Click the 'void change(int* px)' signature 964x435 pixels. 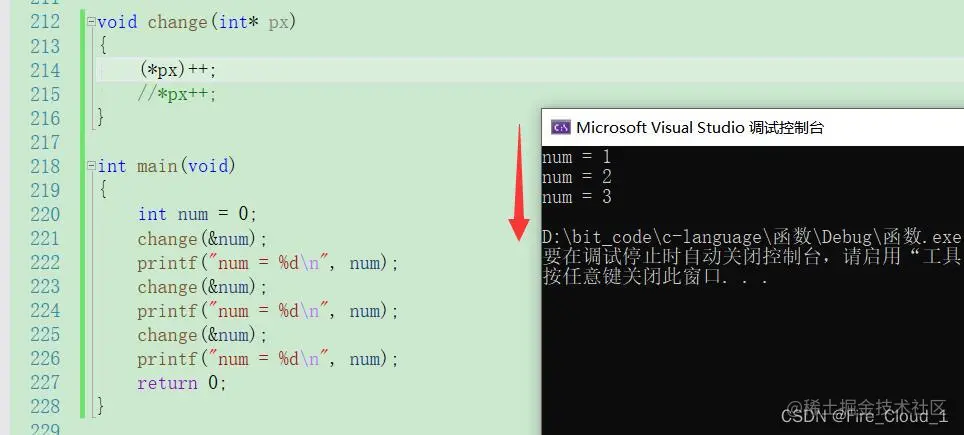pos(197,22)
